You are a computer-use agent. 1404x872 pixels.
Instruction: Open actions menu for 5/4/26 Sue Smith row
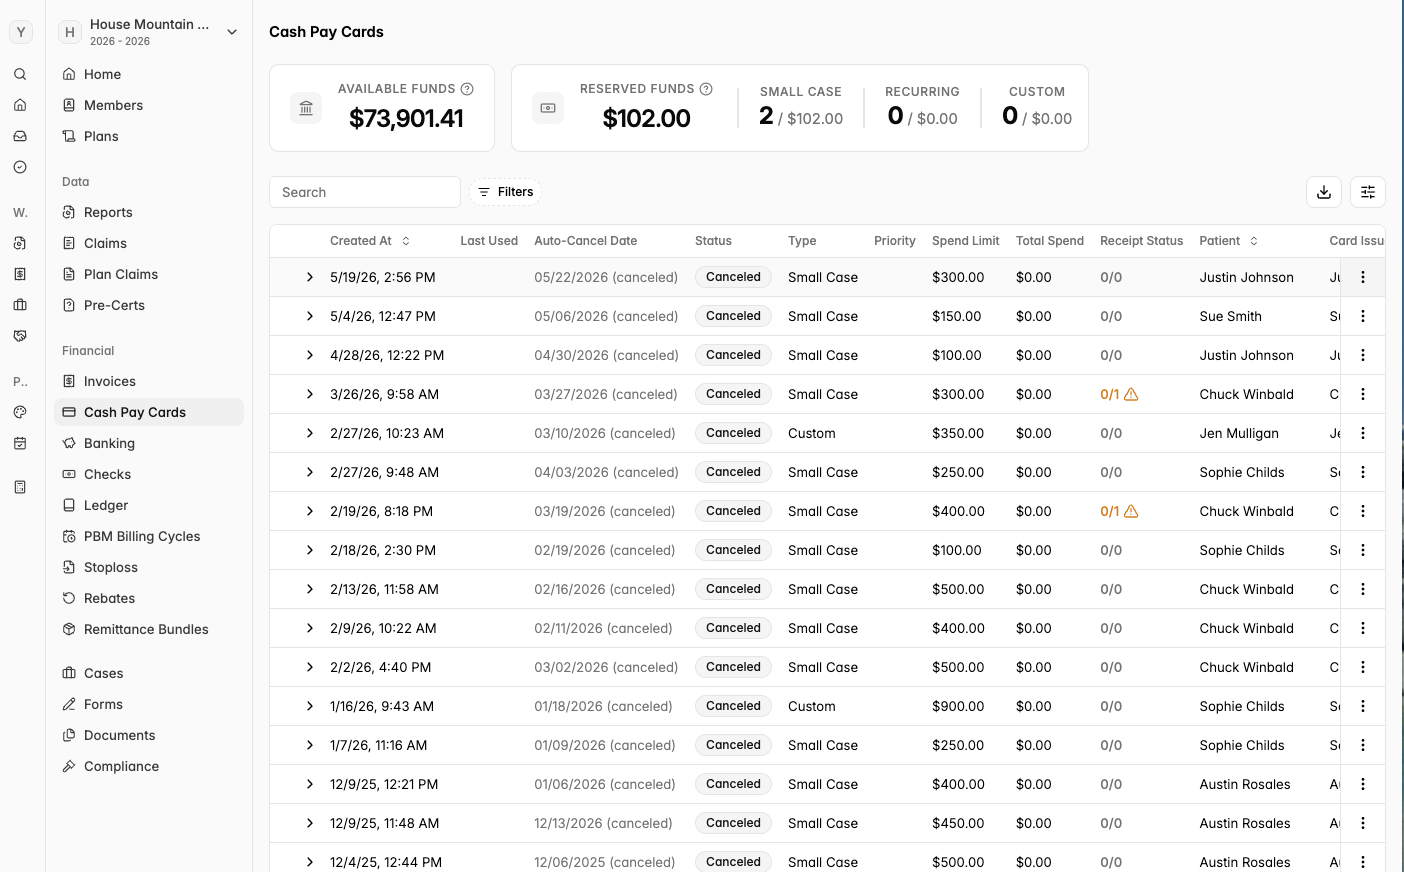tap(1363, 316)
